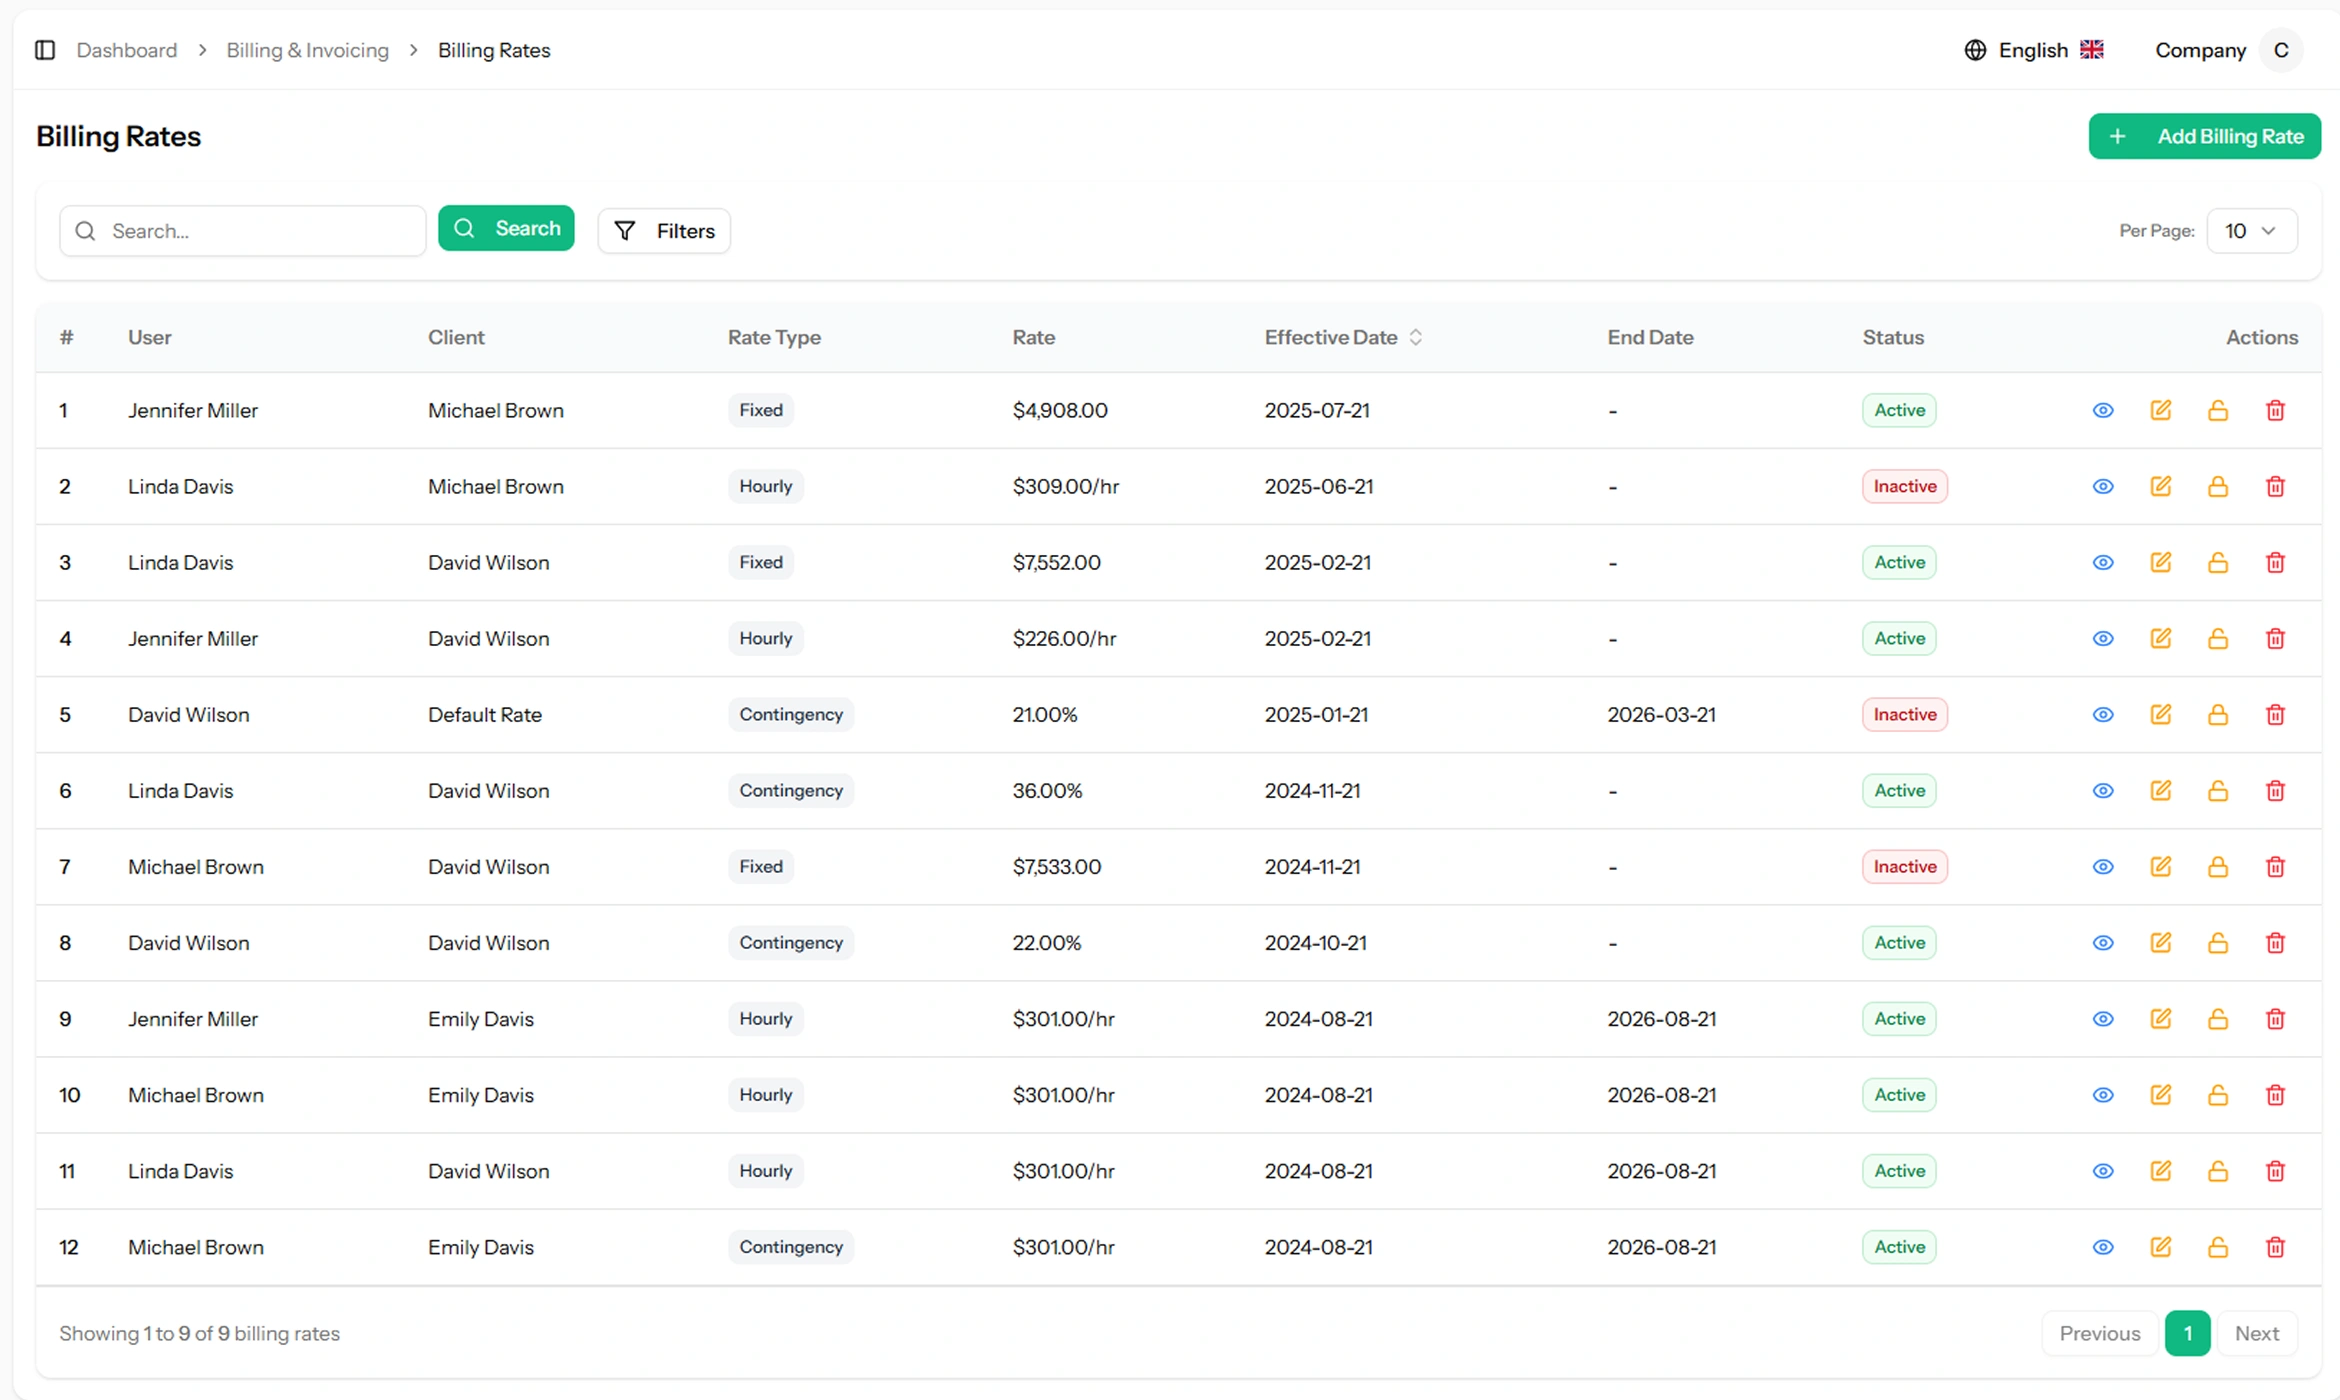Toggle the sidebar panel icon
2340x1400 pixels.
pyautogui.click(x=45, y=50)
